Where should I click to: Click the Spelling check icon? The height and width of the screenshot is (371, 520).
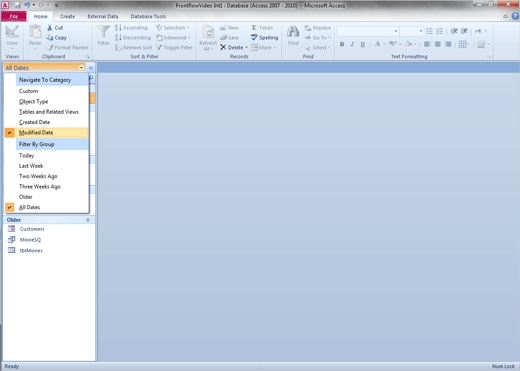coord(254,37)
